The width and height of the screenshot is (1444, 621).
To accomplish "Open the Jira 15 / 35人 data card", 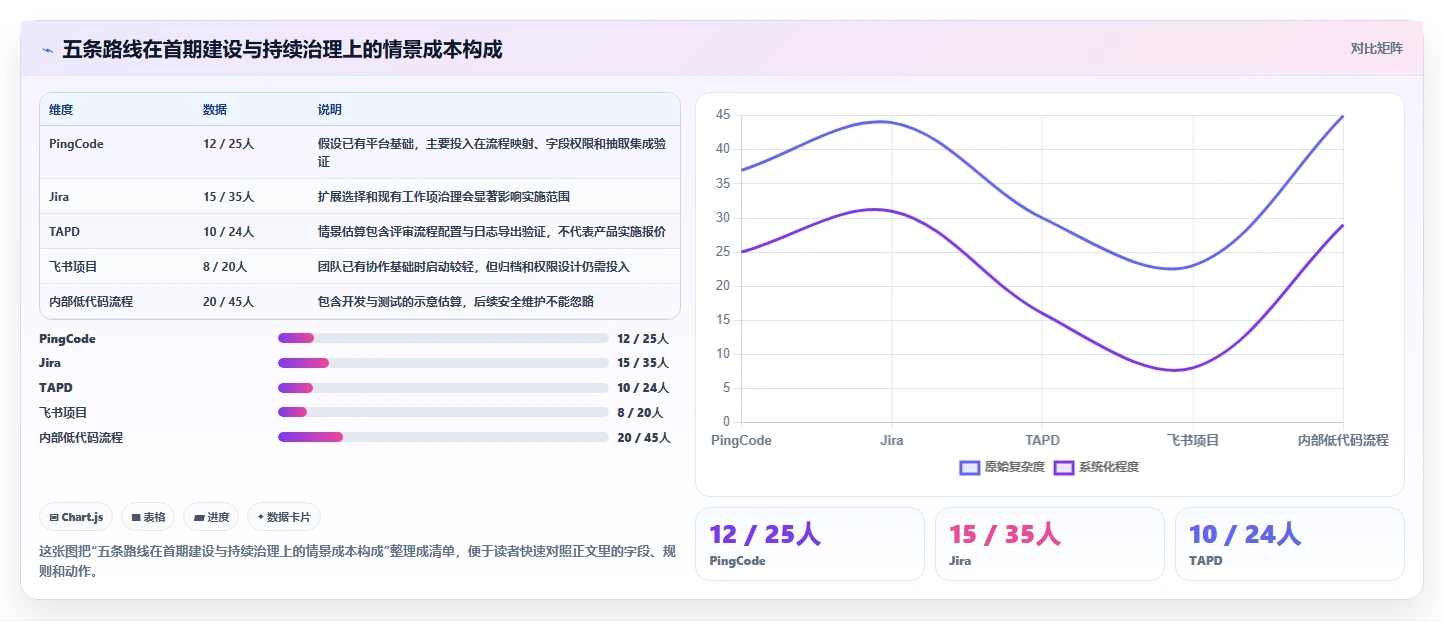I will [x=1050, y=544].
